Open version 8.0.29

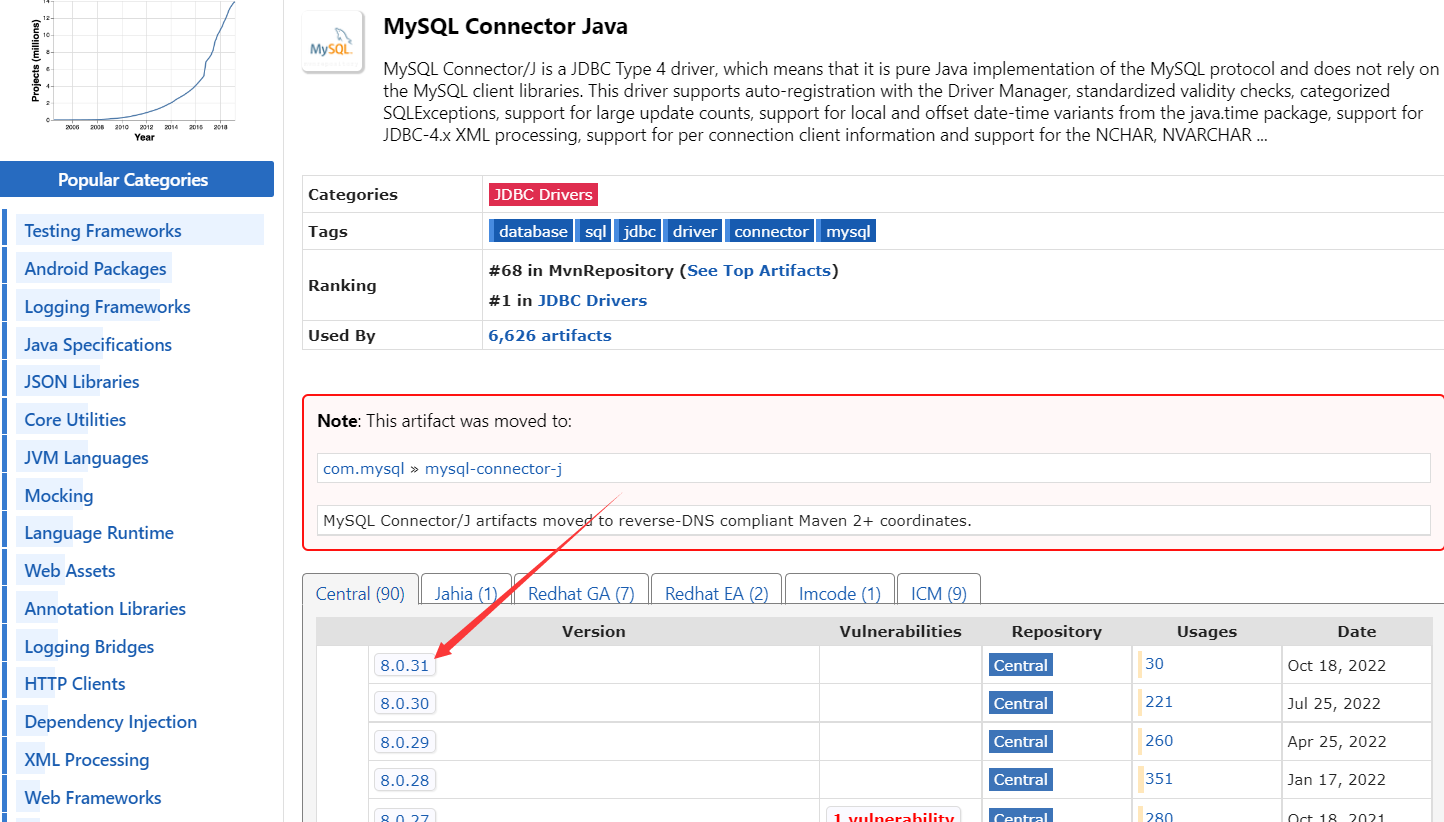point(404,742)
